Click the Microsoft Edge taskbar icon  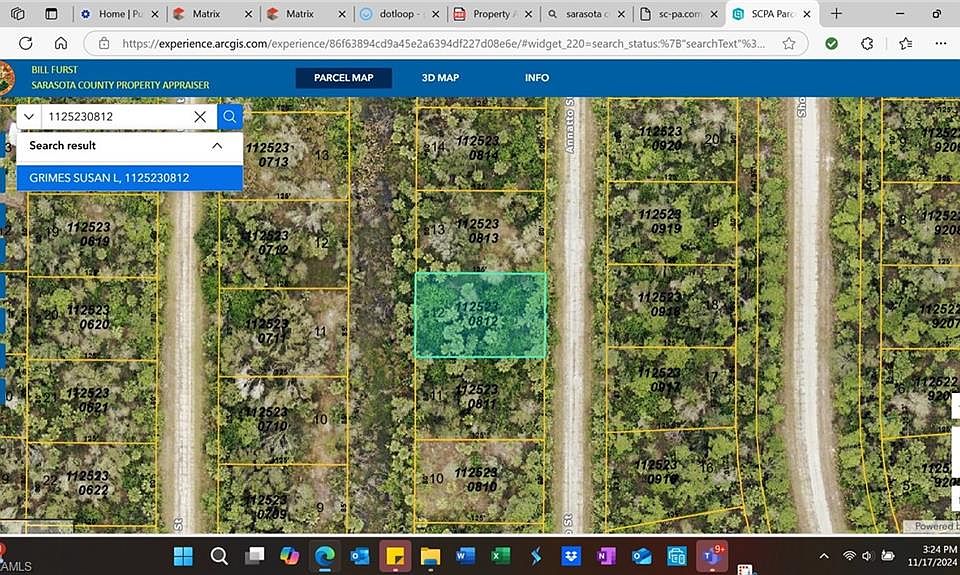324,556
